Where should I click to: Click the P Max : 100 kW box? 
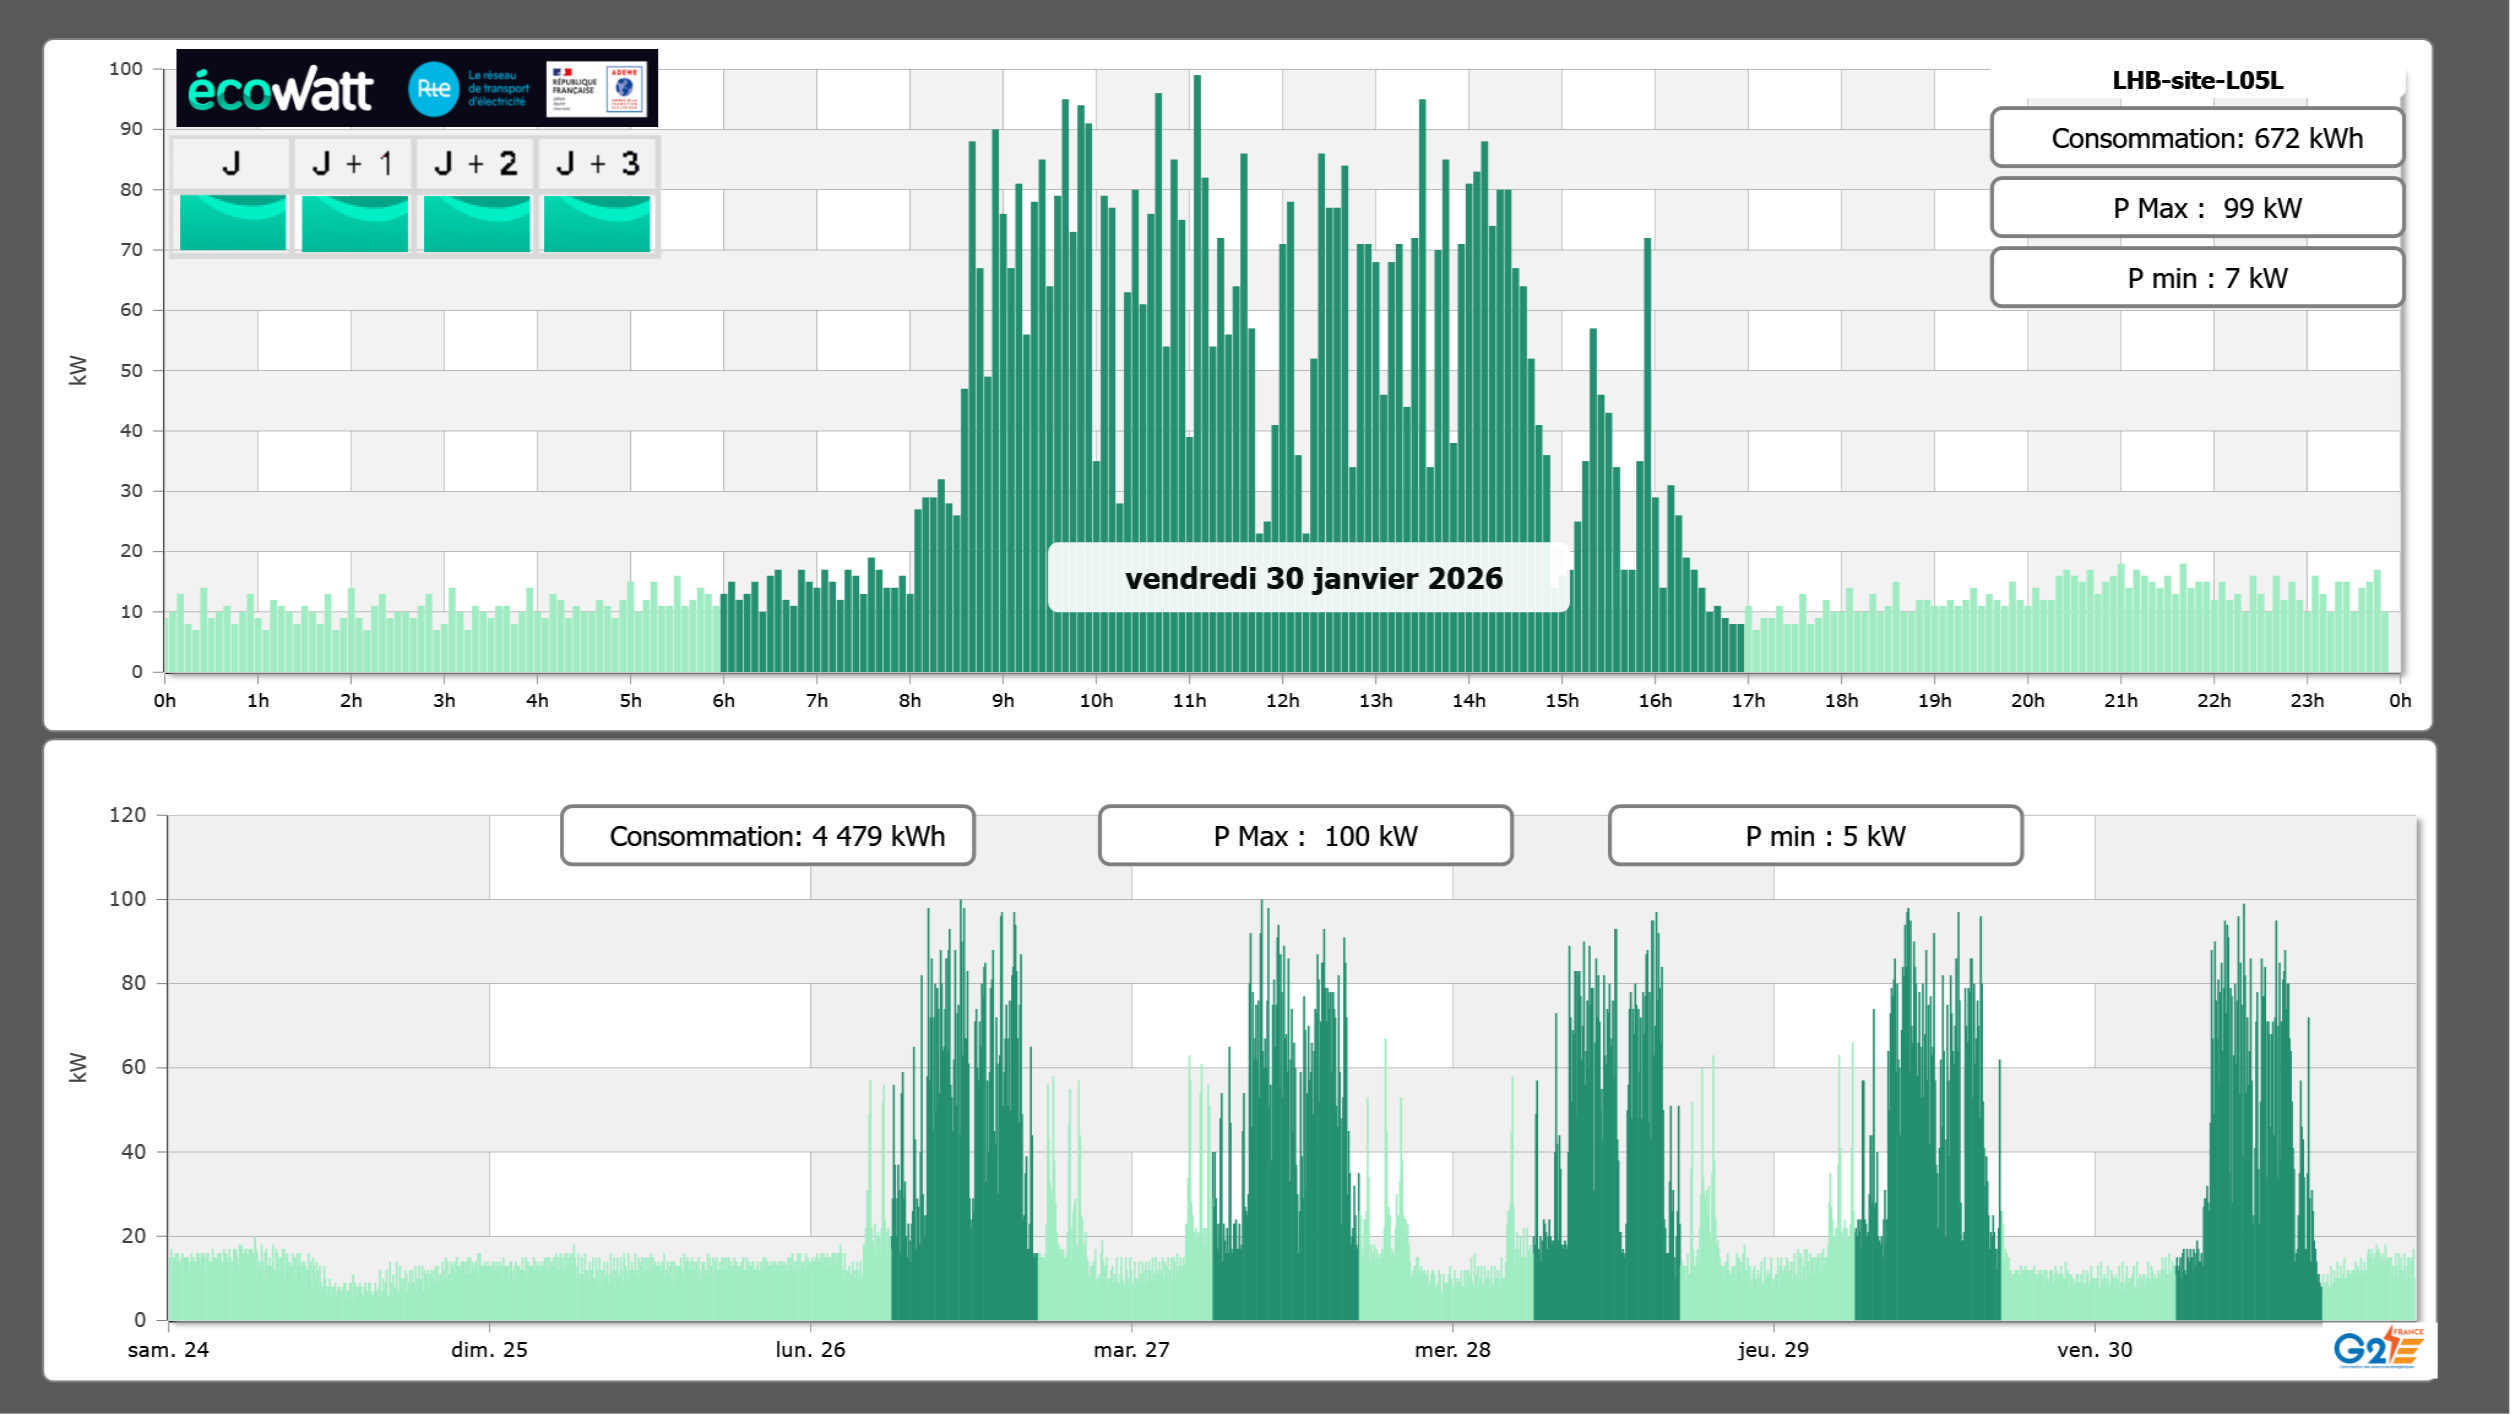(1305, 836)
